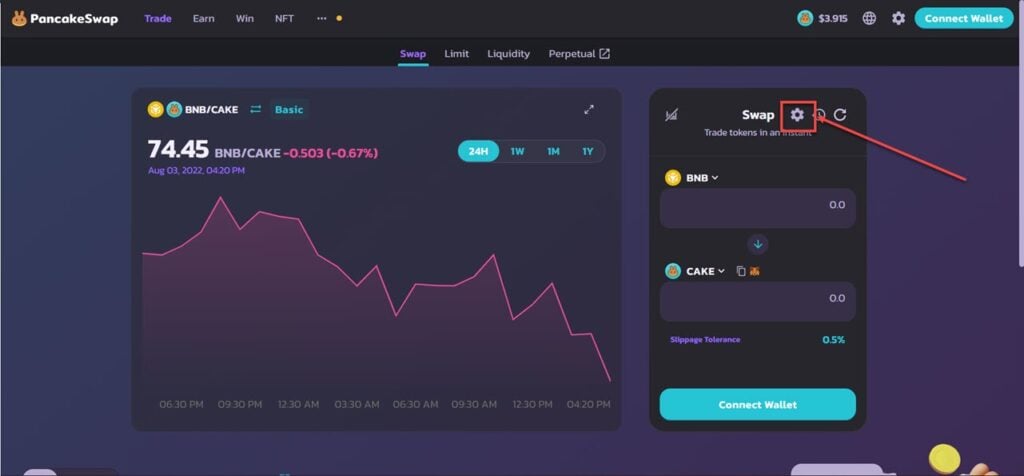Click the CAKE coin icon in chart header
1024x476 pixels.
click(x=174, y=110)
